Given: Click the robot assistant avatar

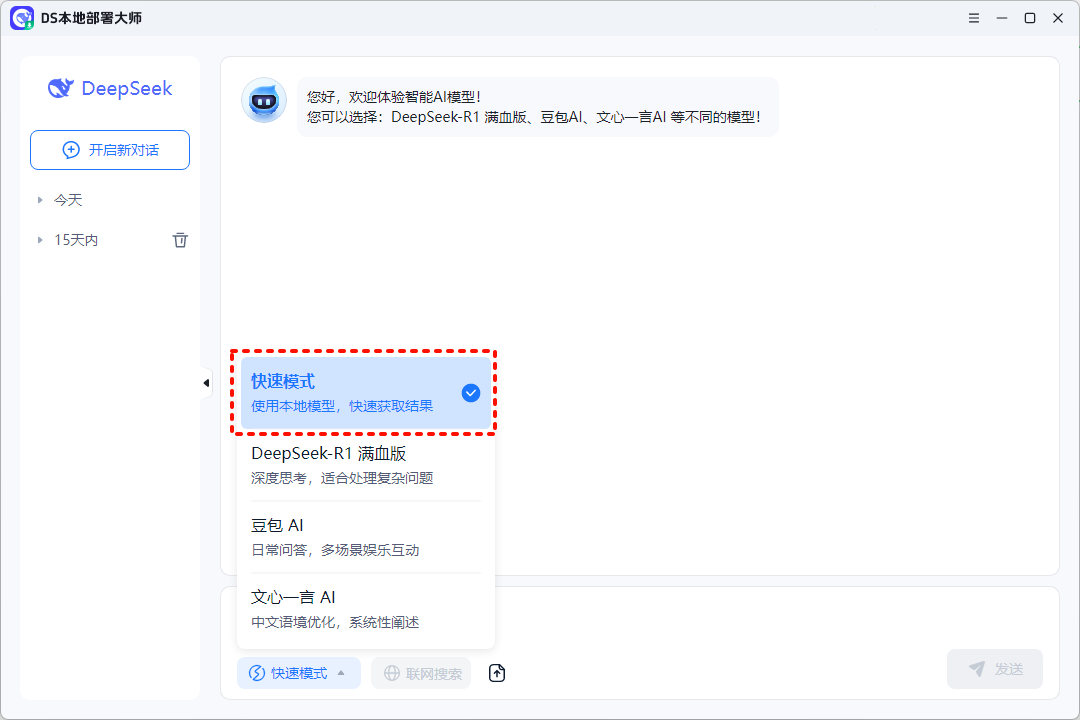Looking at the screenshot, I should pyautogui.click(x=264, y=101).
